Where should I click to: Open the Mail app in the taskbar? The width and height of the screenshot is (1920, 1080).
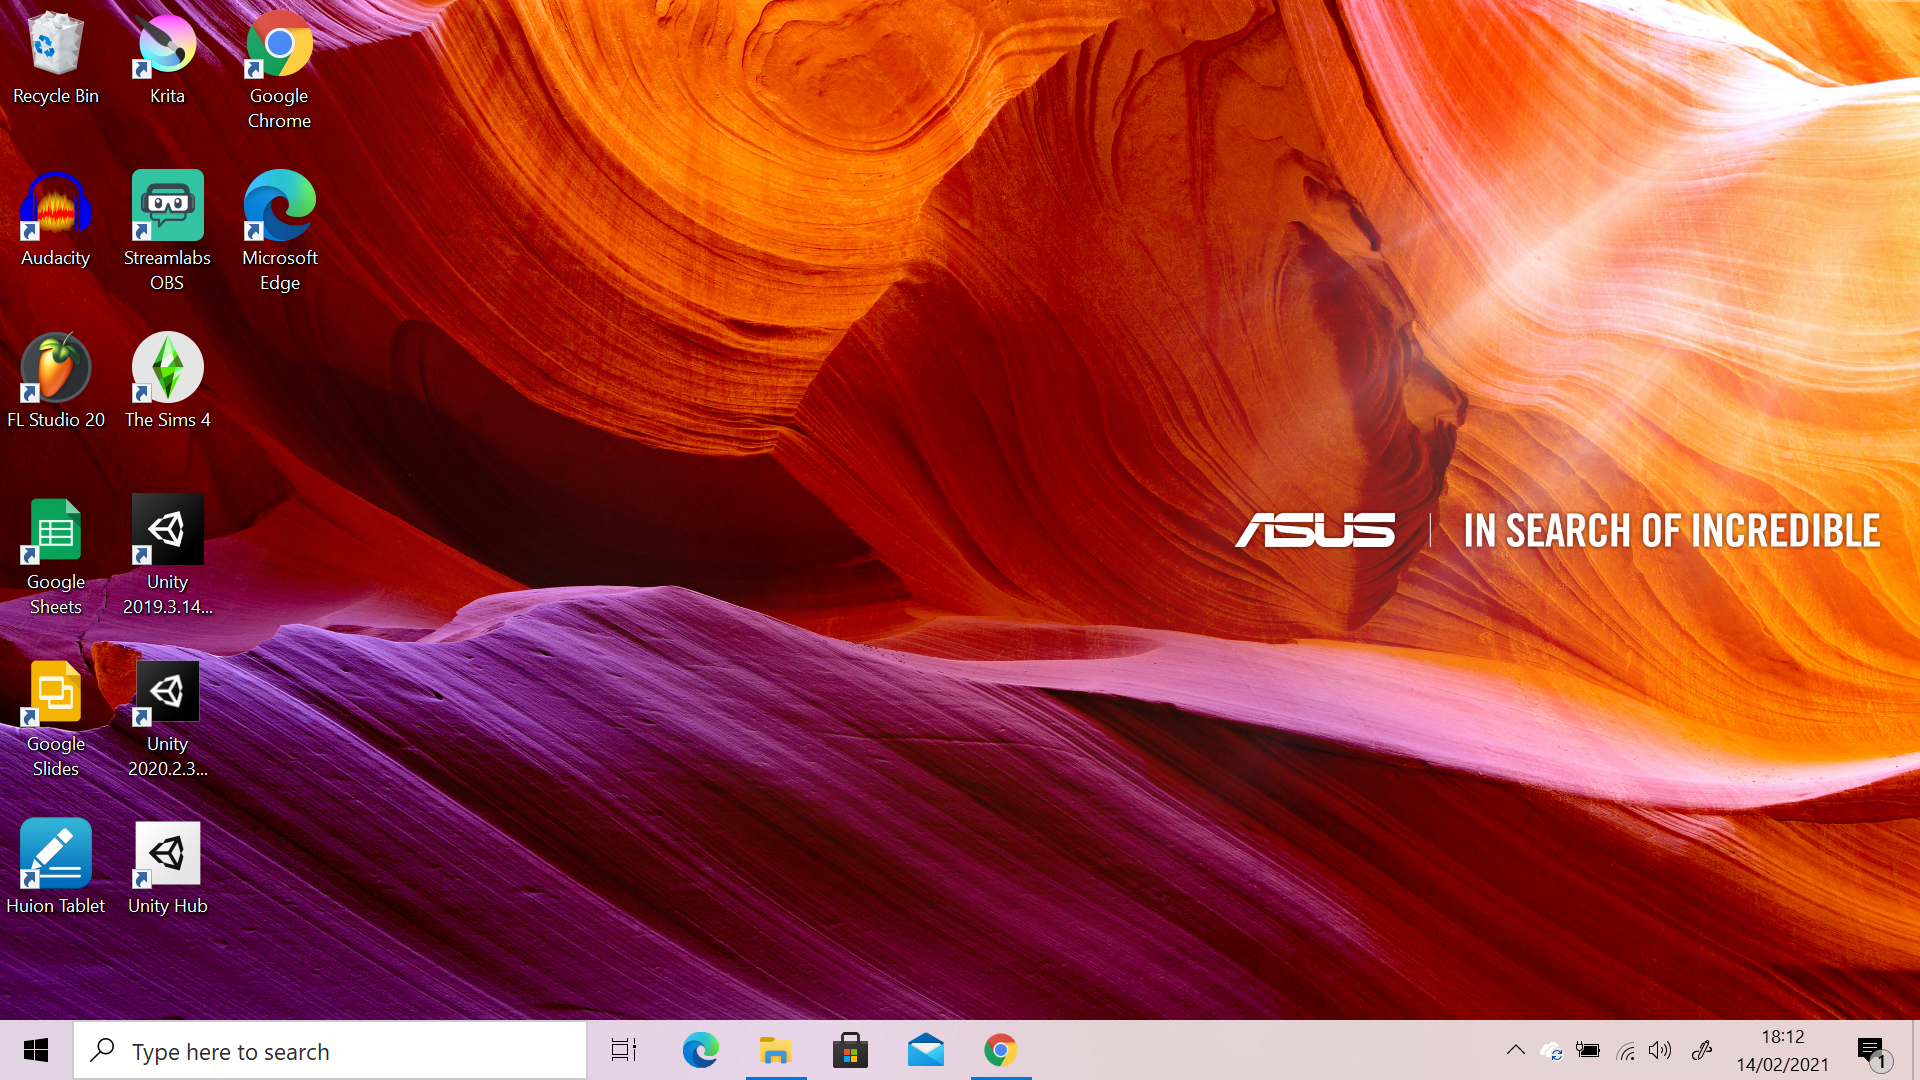point(925,1050)
